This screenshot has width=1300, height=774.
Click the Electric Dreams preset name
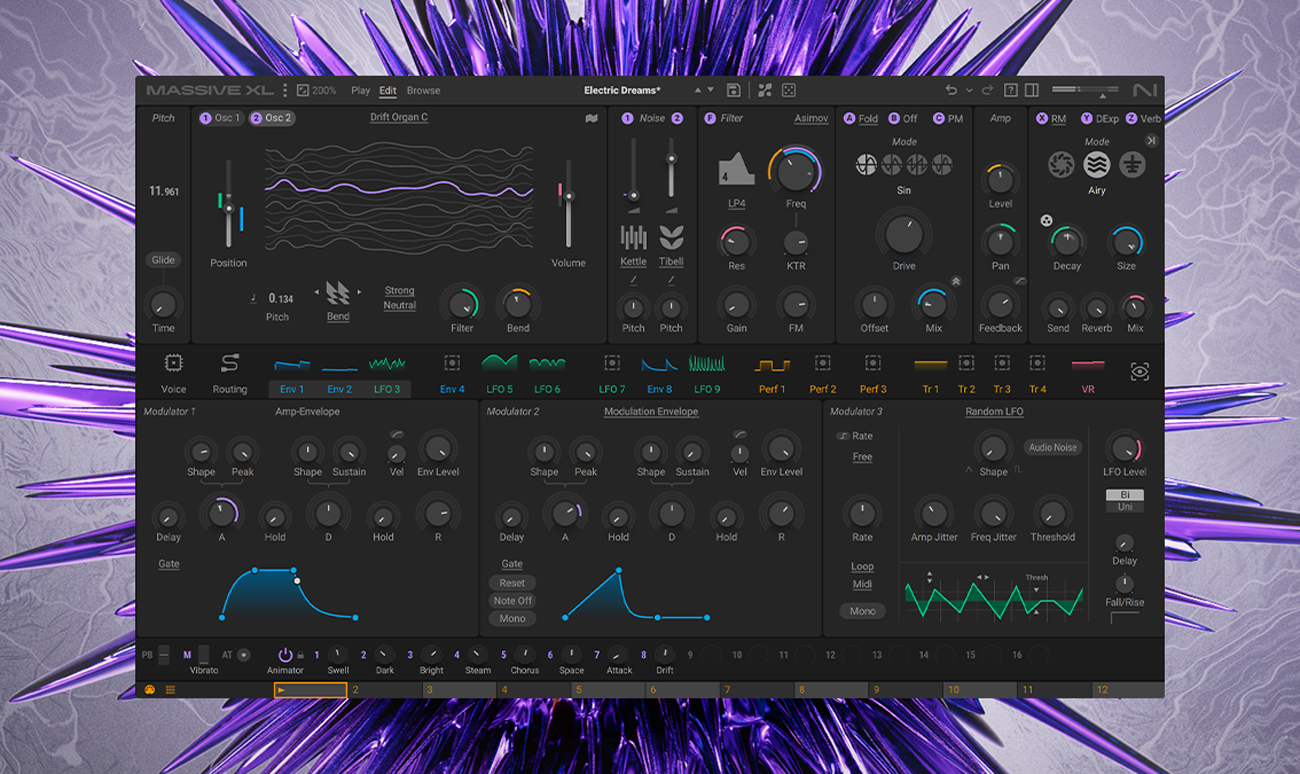(x=622, y=90)
